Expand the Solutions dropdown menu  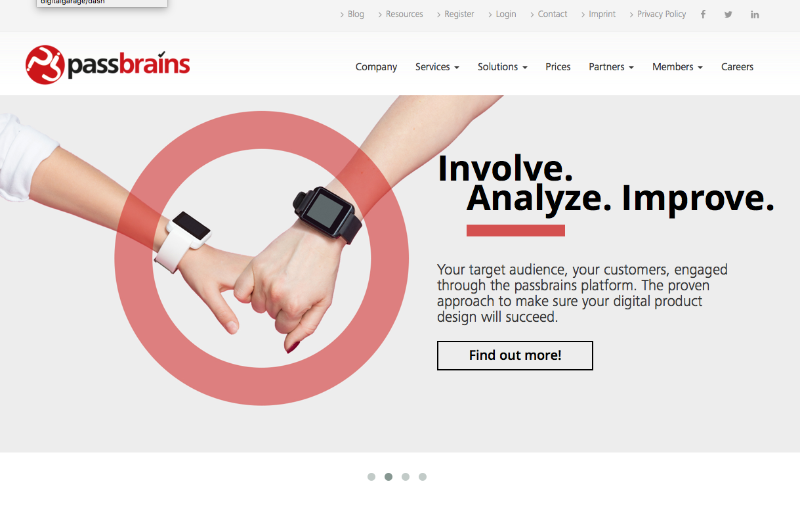[503, 67]
